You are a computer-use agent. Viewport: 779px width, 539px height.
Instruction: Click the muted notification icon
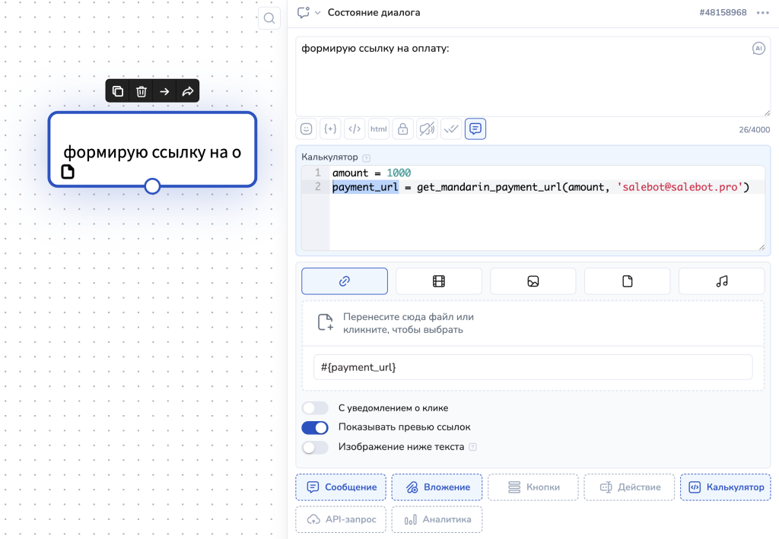click(x=427, y=129)
